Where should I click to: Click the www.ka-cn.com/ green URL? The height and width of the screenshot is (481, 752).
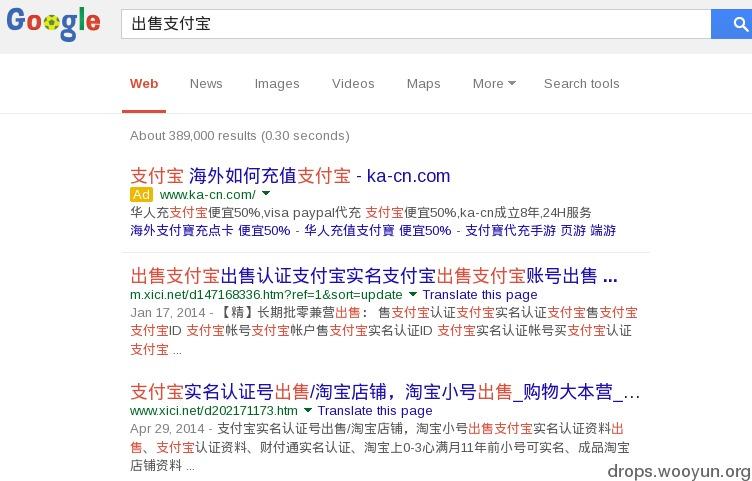coord(208,195)
